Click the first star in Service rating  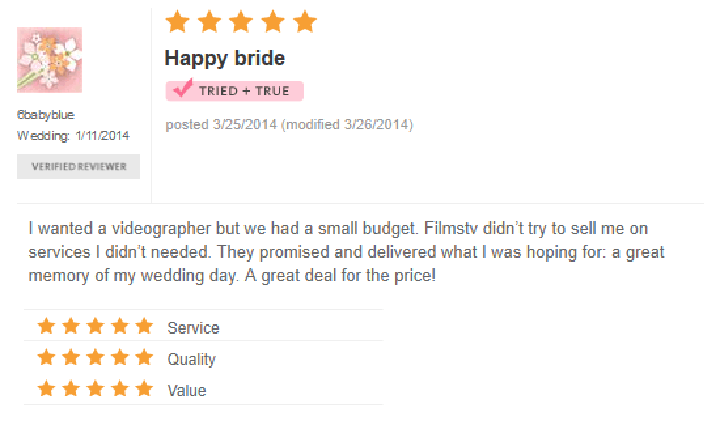pos(46,326)
